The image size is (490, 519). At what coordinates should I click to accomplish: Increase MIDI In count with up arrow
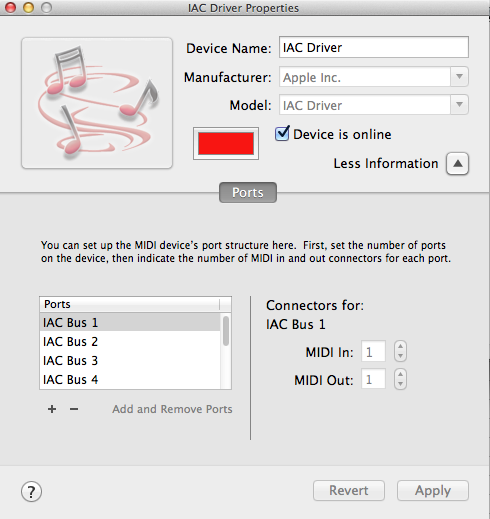coord(400,346)
